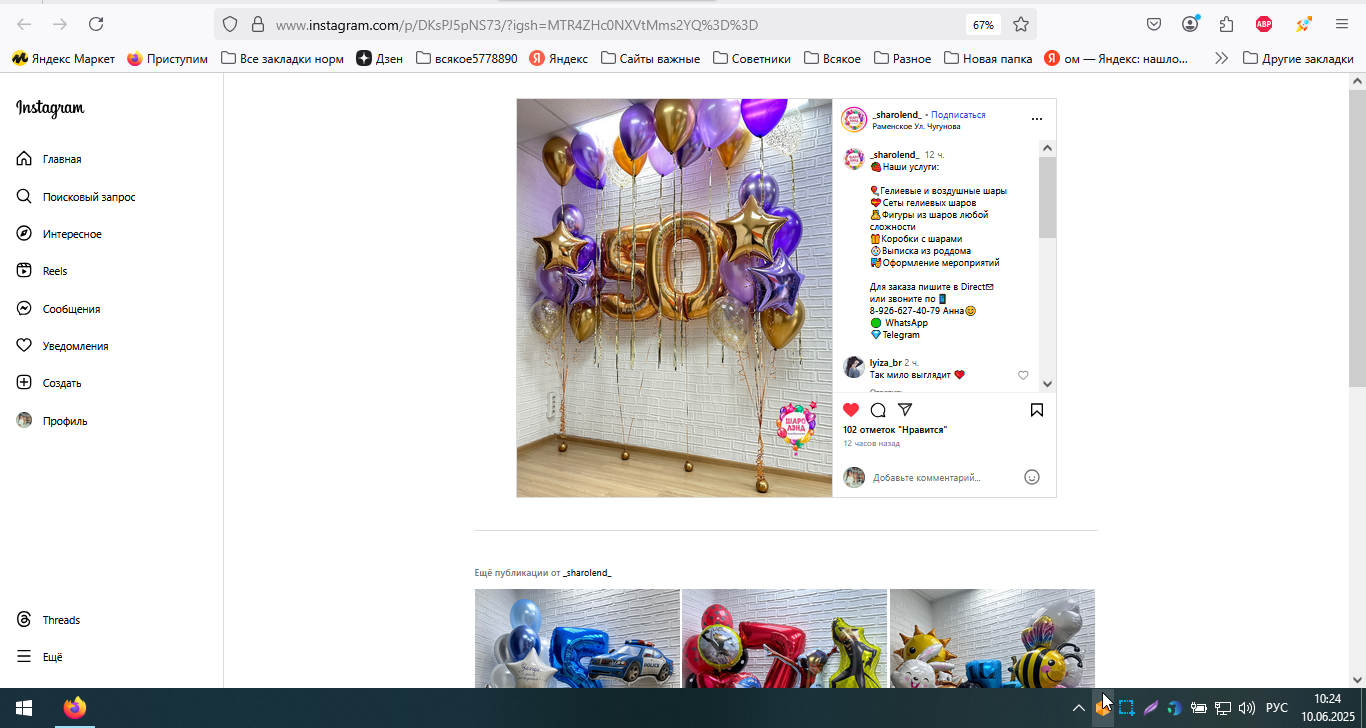The width and height of the screenshot is (1366, 728).
Task: Open Советники bookmark folder
Action: pos(752,59)
